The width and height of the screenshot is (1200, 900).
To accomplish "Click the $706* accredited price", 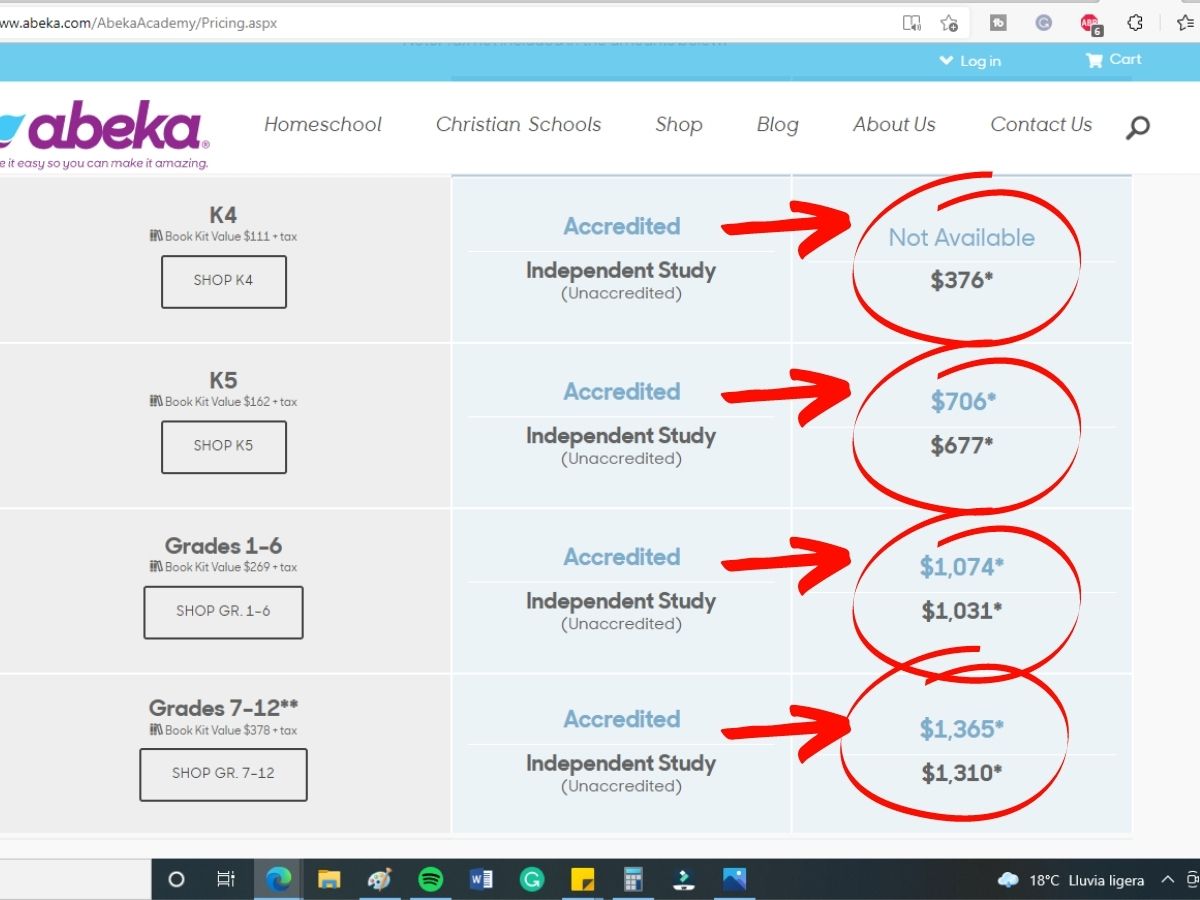I will tap(964, 402).
